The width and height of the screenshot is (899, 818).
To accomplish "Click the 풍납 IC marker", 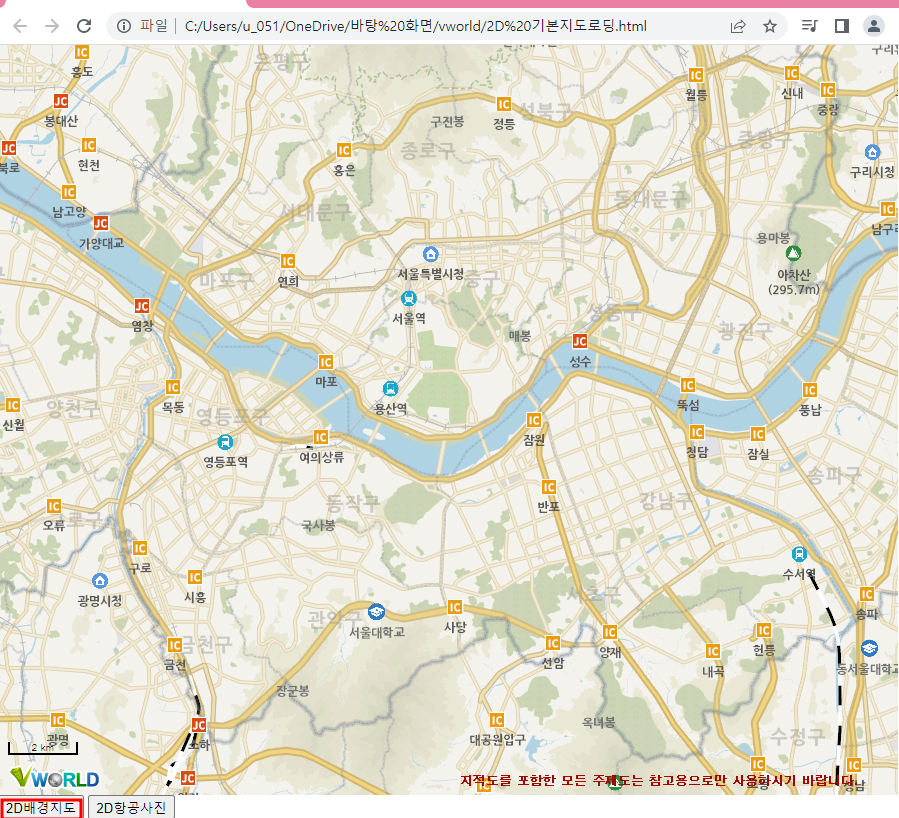I will (x=810, y=390).
